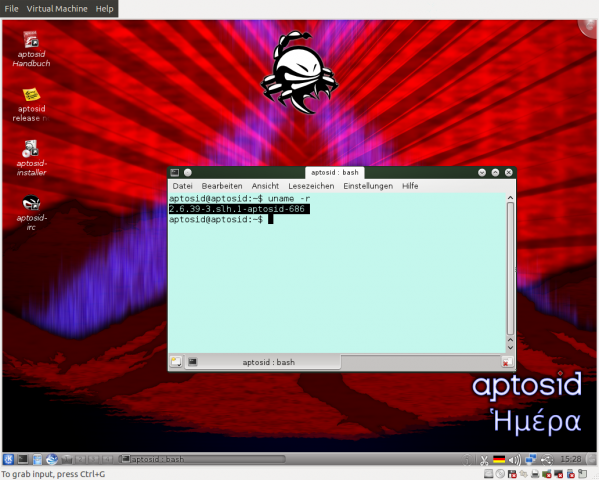Open the Klipper clipboard scissors tray icon
Screen dimensions: 599x480
coord(484,460)
